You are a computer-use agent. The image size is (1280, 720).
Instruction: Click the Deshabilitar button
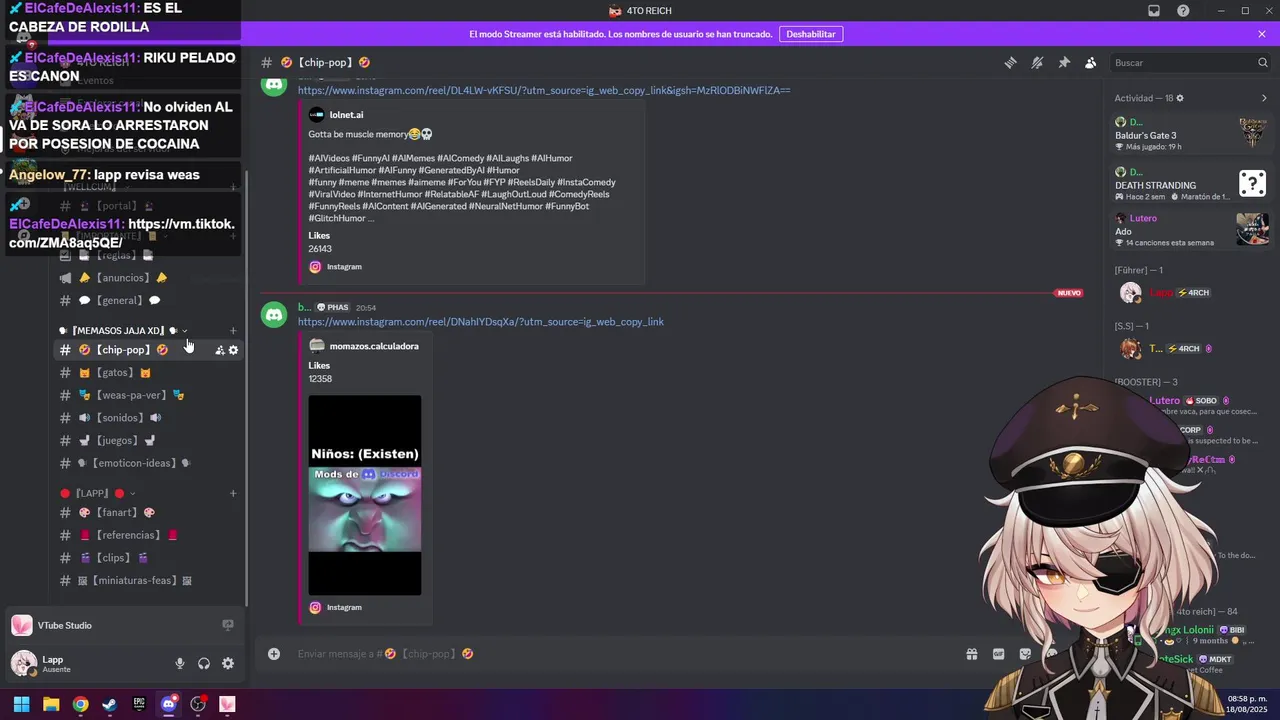click(811, 34)
